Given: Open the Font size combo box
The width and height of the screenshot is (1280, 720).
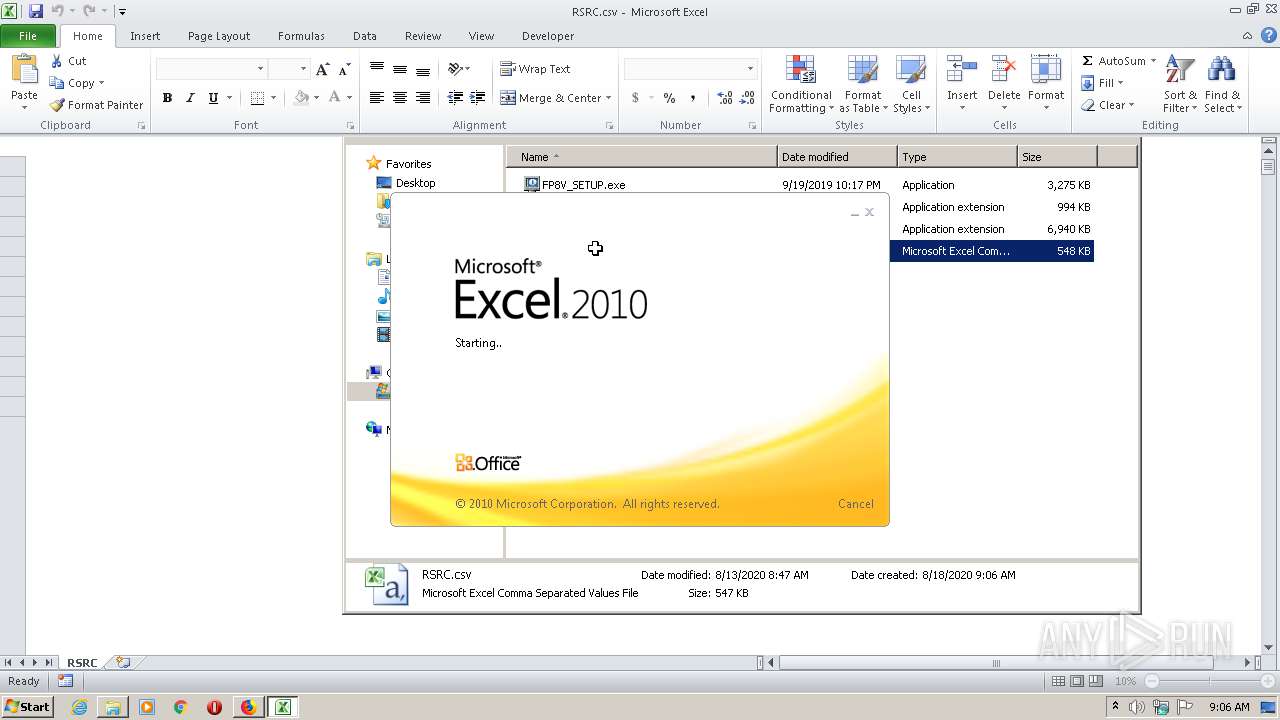Looking at the screenshot, I should click(289, 69).
